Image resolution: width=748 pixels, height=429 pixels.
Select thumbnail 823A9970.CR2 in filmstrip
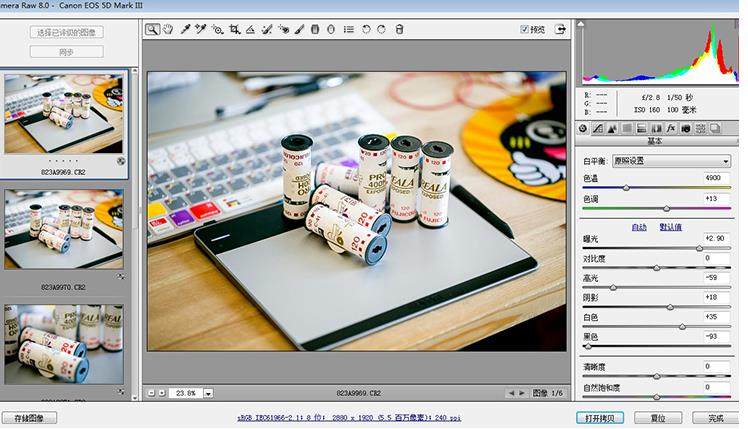point(63,230)
